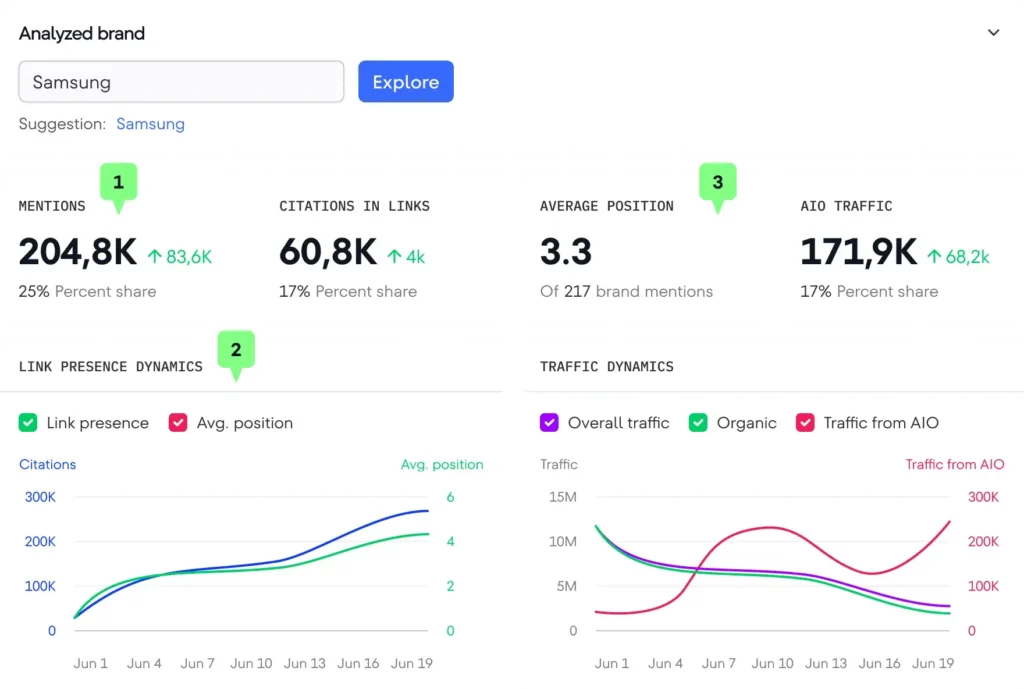This screenshot has height=689, width=1024.
Task: Click the MENTIONS metric heading
Action: (x=52, y=206)
